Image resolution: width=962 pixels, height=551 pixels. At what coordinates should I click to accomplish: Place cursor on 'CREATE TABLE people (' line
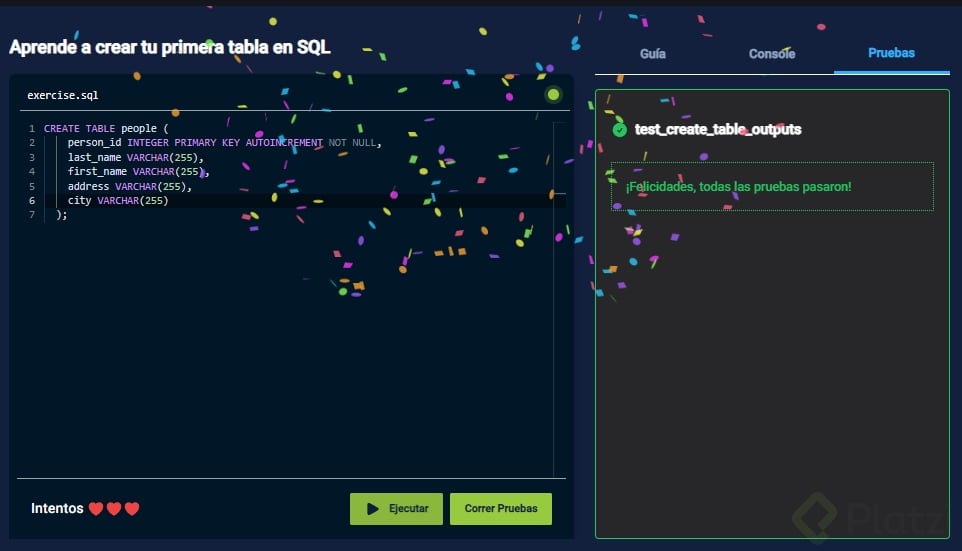point(106,128)
